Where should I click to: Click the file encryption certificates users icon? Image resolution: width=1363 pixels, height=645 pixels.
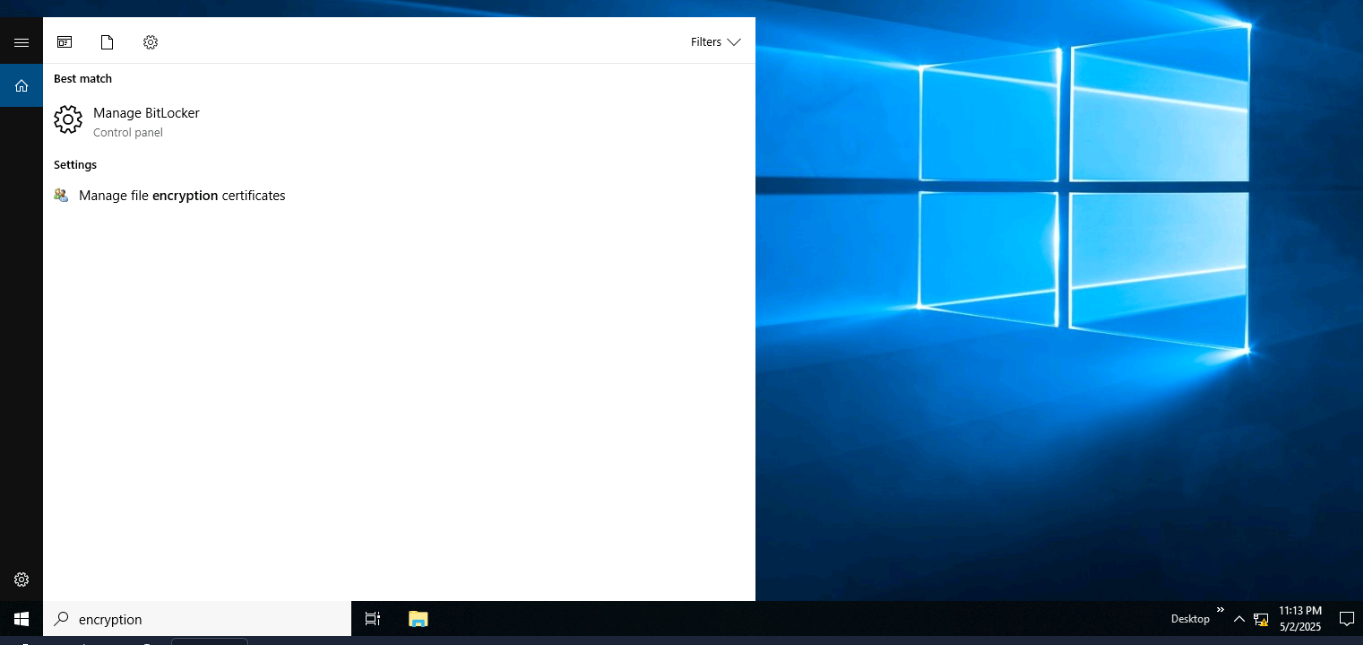point(62,196)
